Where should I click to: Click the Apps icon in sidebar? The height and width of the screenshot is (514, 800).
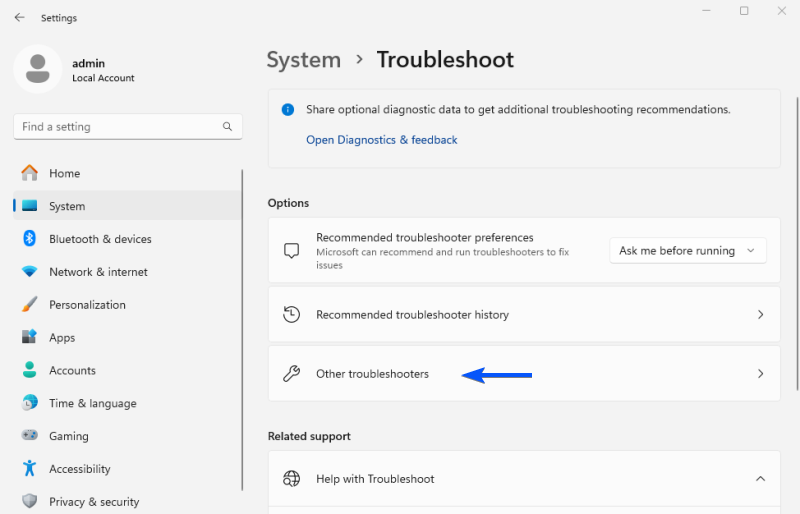point(30,338)
